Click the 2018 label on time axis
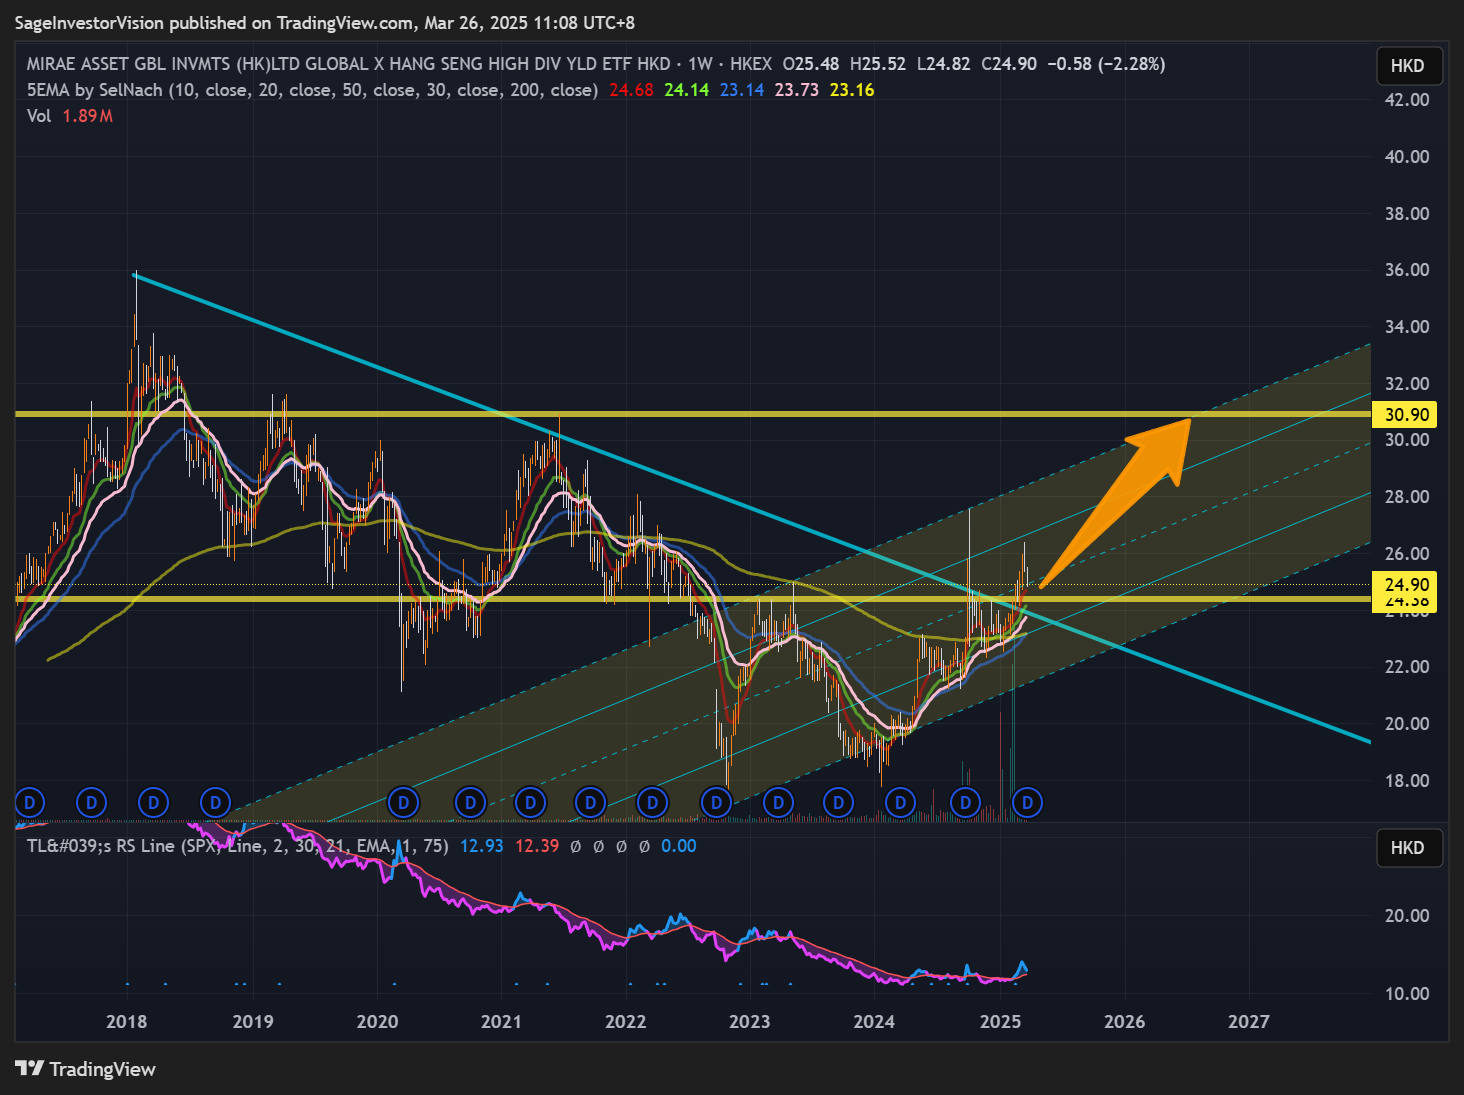 click(x=127, y=1022)
